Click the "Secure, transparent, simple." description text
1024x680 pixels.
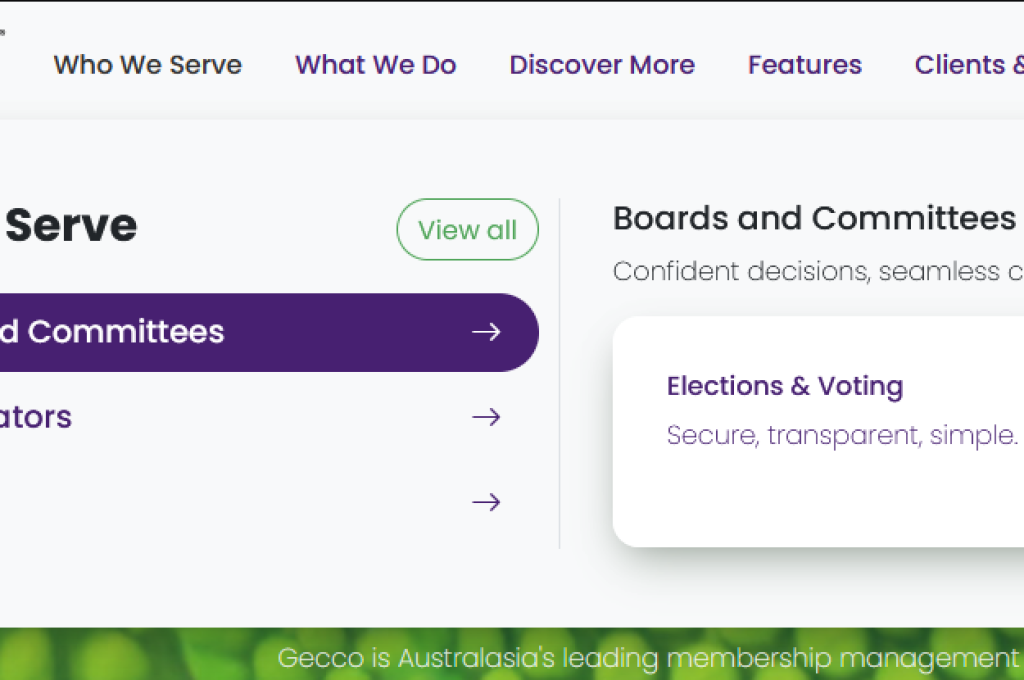pyautogui.click(x=841, y=436)
